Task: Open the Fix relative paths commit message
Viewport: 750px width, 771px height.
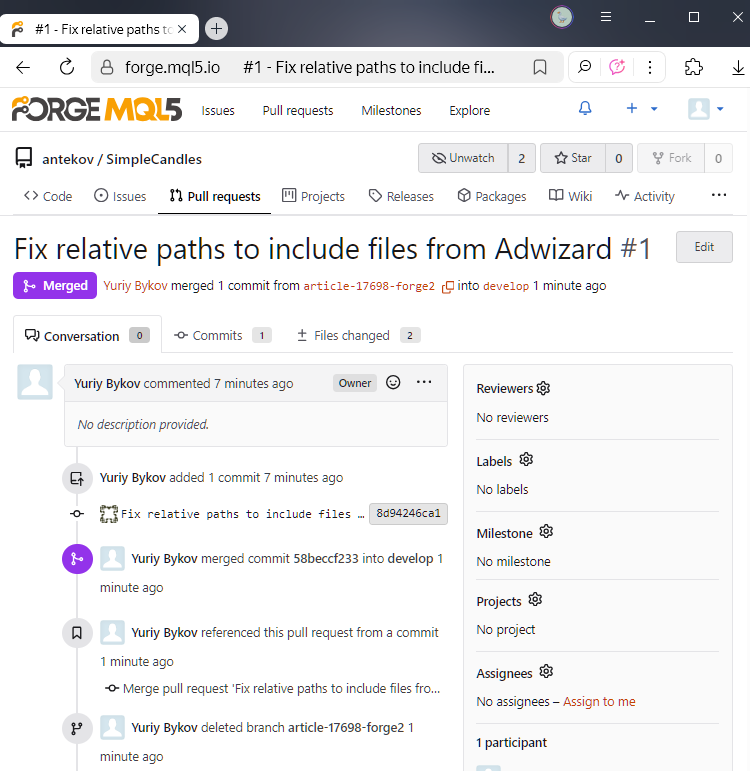Action: tap(236, 514)
